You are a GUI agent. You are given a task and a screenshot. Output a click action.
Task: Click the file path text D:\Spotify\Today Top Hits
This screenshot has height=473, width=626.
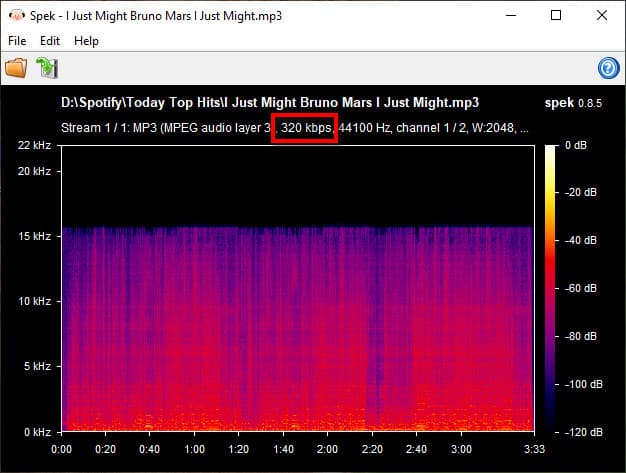141,103
